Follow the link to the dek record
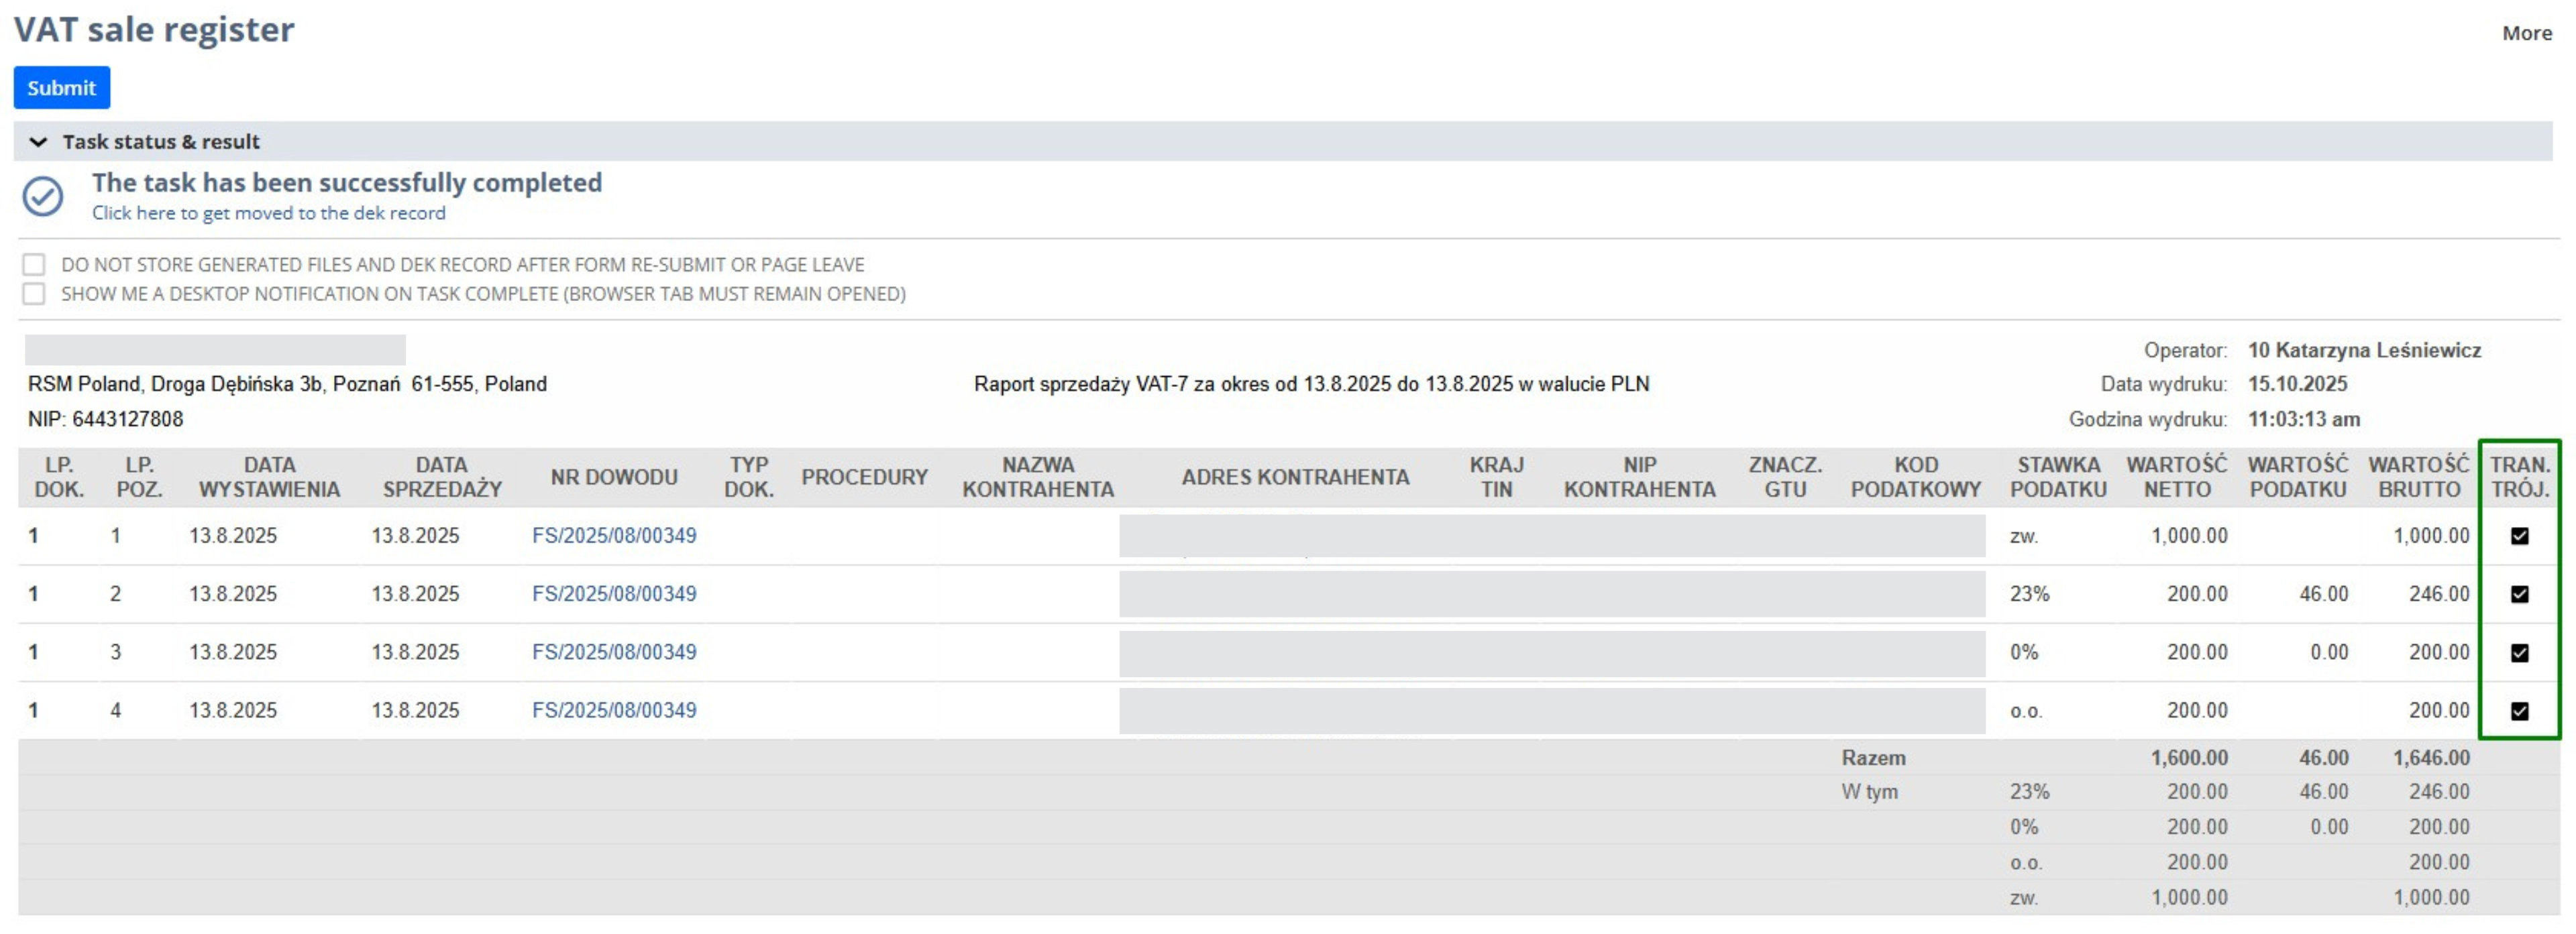 coord(268,212)
